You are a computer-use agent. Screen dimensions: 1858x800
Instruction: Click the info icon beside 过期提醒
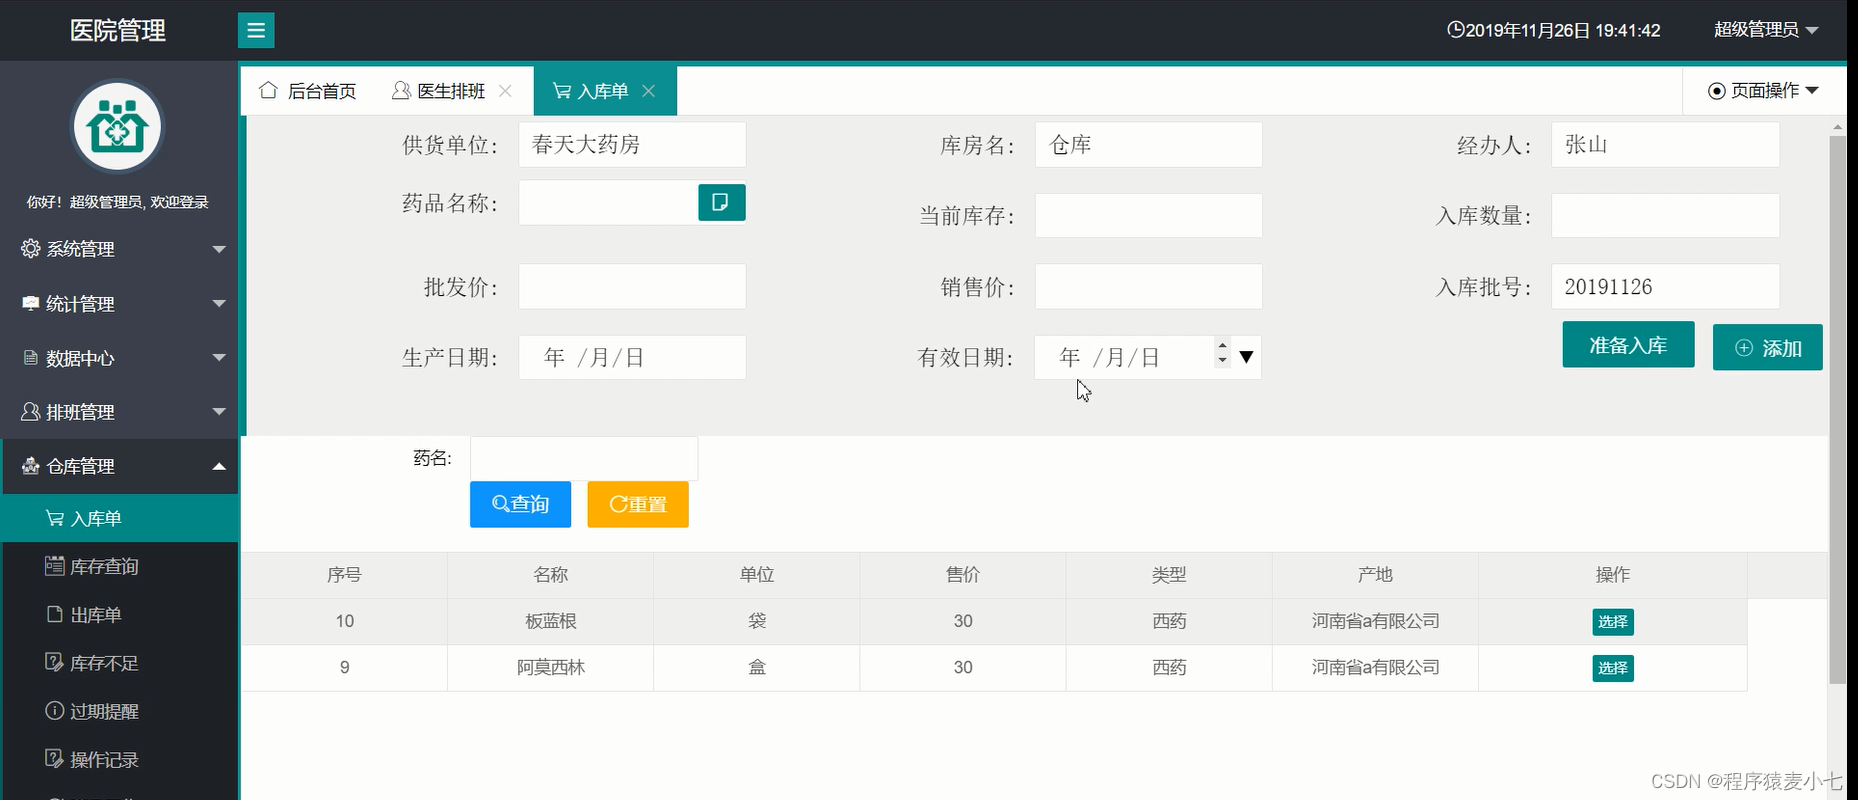pos(55,710)
